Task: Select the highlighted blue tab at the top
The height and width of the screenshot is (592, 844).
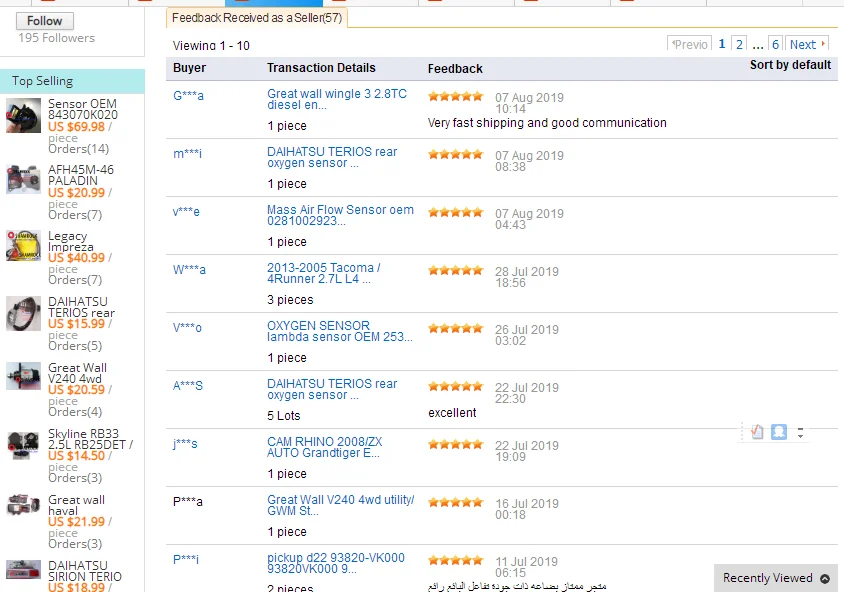Action: point(270,3)
